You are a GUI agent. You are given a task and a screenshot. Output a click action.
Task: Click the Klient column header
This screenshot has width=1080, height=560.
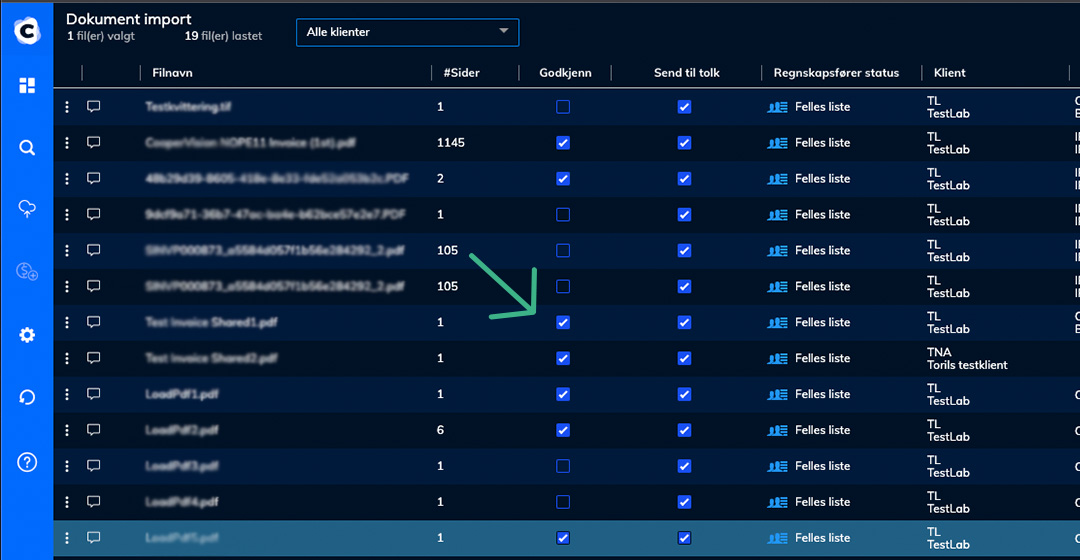pos(949,73)
